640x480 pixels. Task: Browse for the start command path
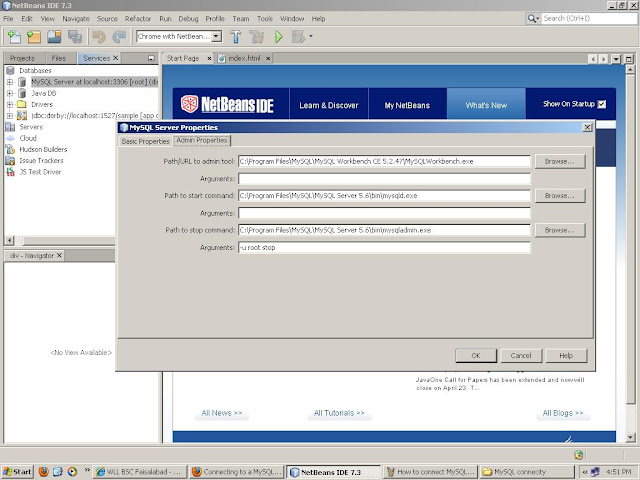(x=560, y=196)
